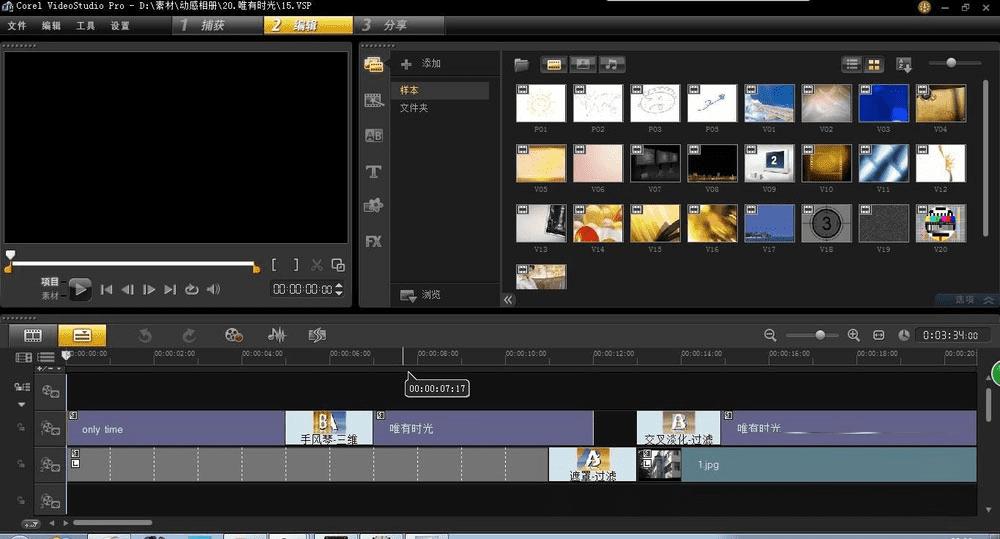Switch library to list view

coord(852,64)
